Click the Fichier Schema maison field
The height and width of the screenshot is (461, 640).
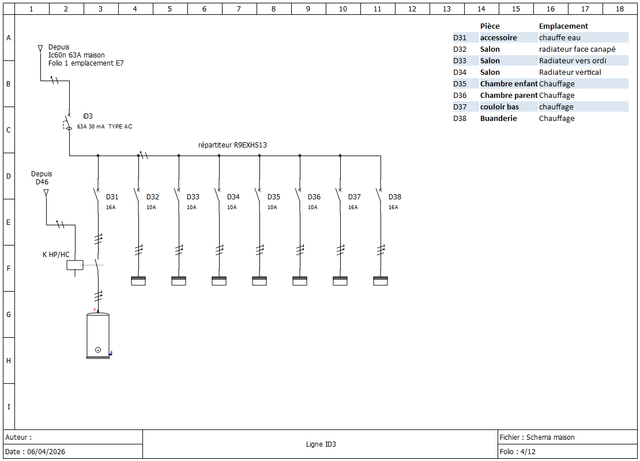567,437
